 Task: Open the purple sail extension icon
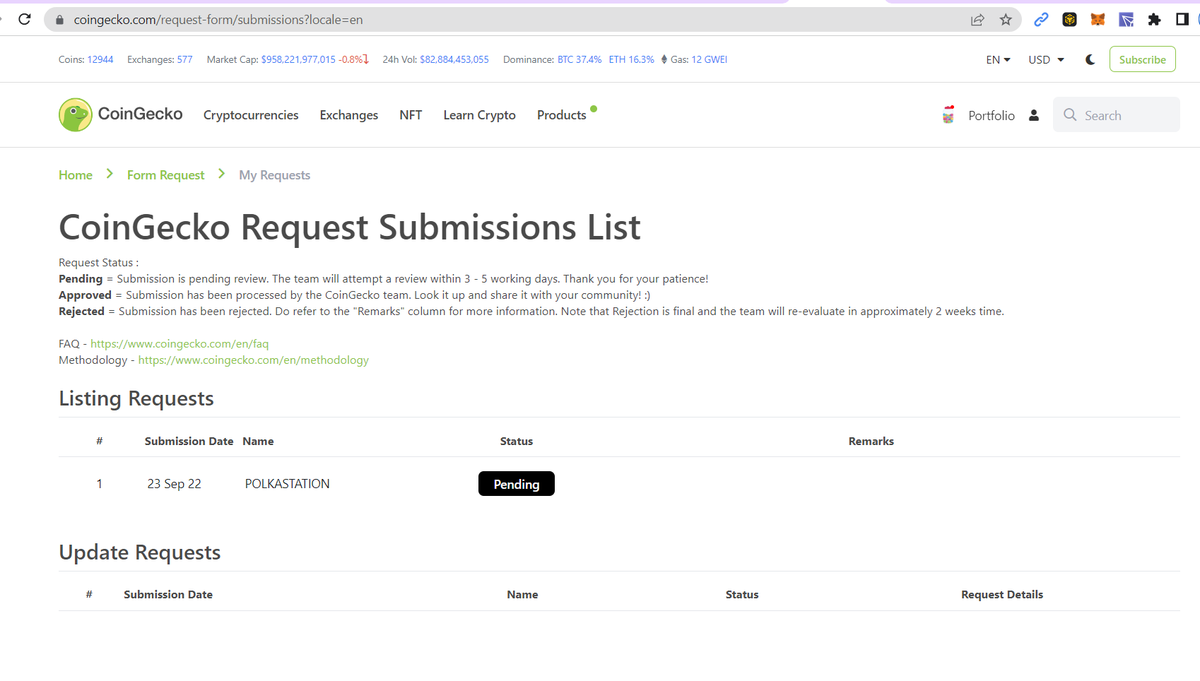pos(1126,20)
